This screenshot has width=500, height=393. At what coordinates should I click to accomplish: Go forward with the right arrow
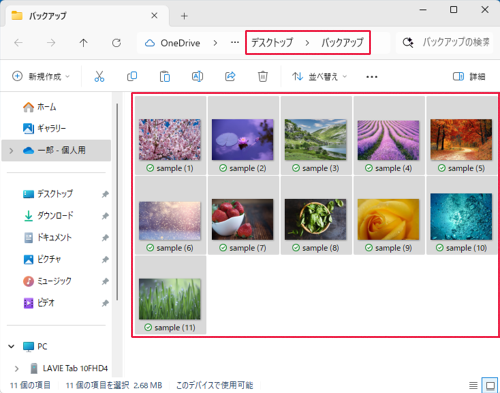pos(51,43)
